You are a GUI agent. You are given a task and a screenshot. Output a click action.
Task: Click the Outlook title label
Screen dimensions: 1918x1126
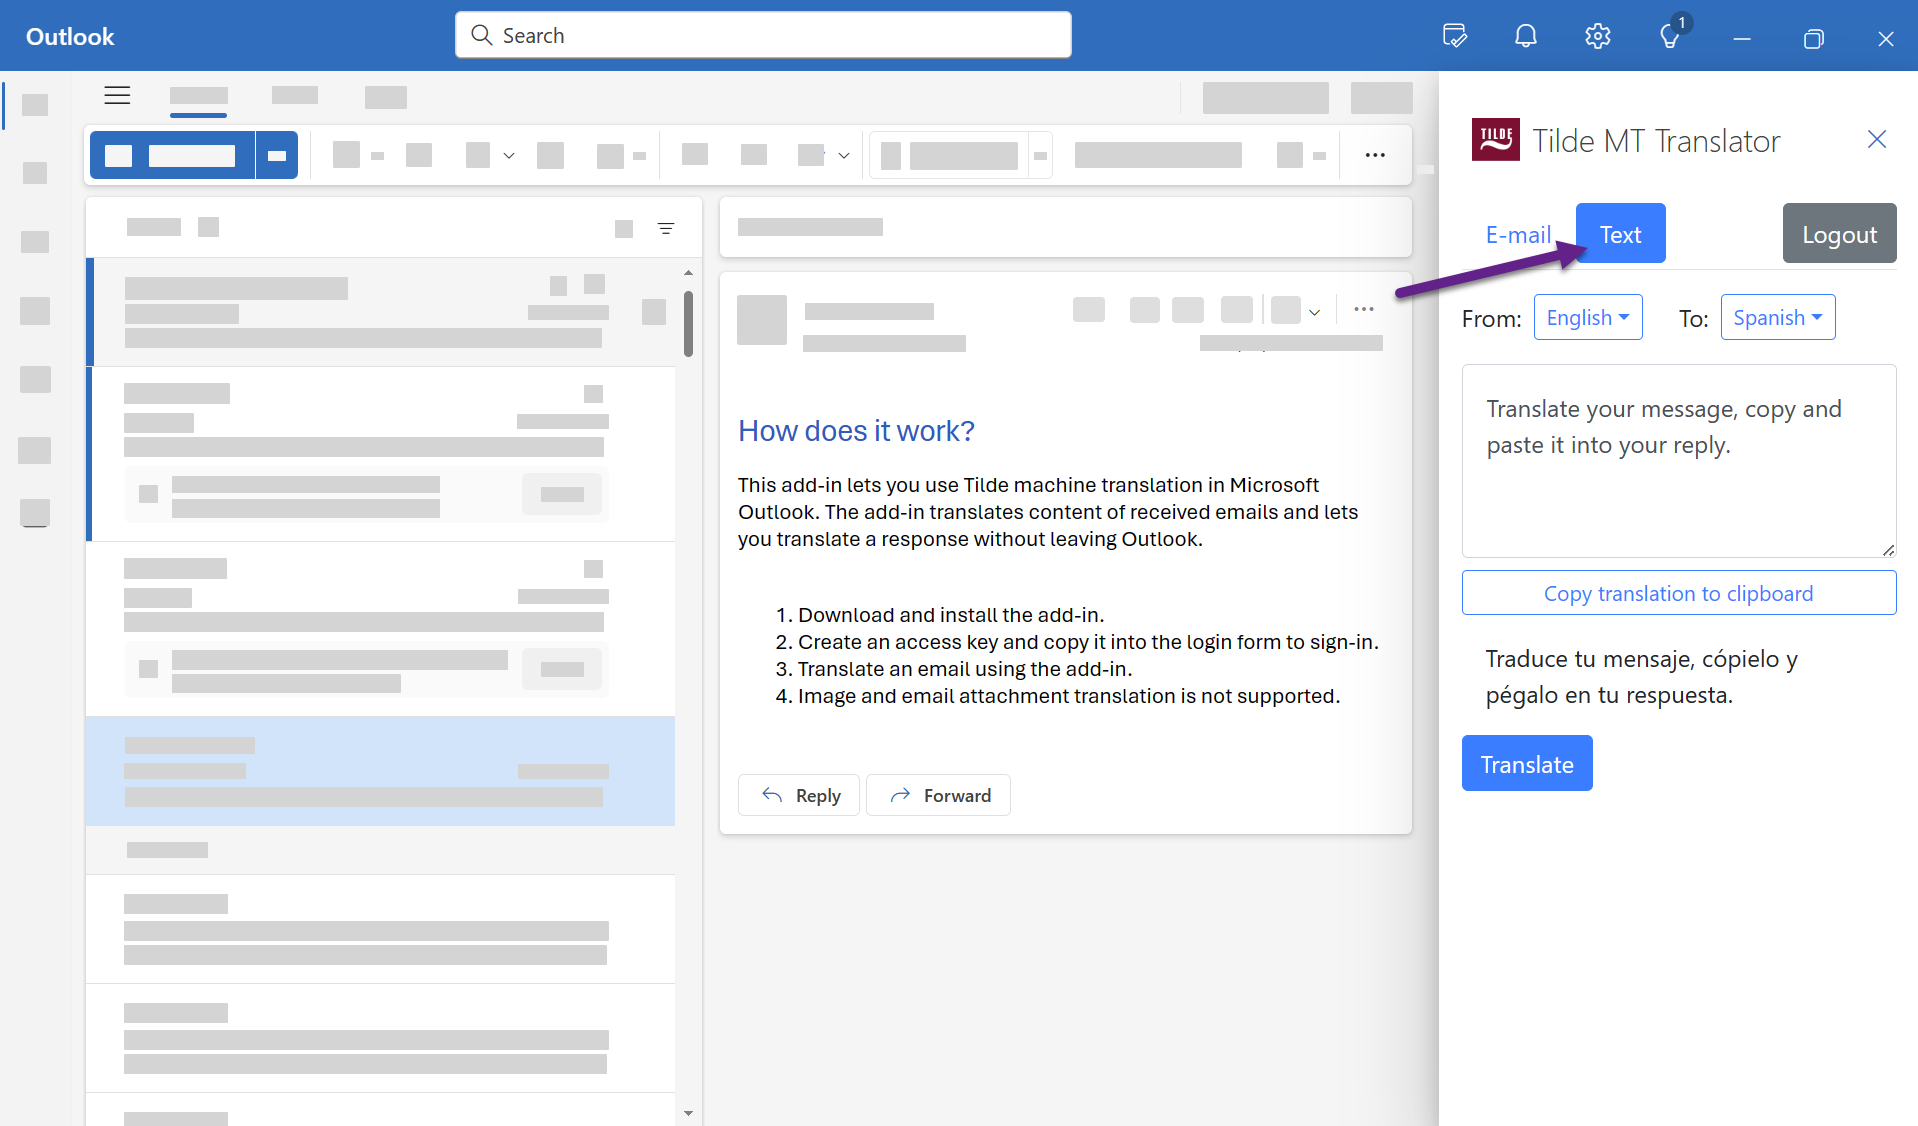click(x=70, y=36)
